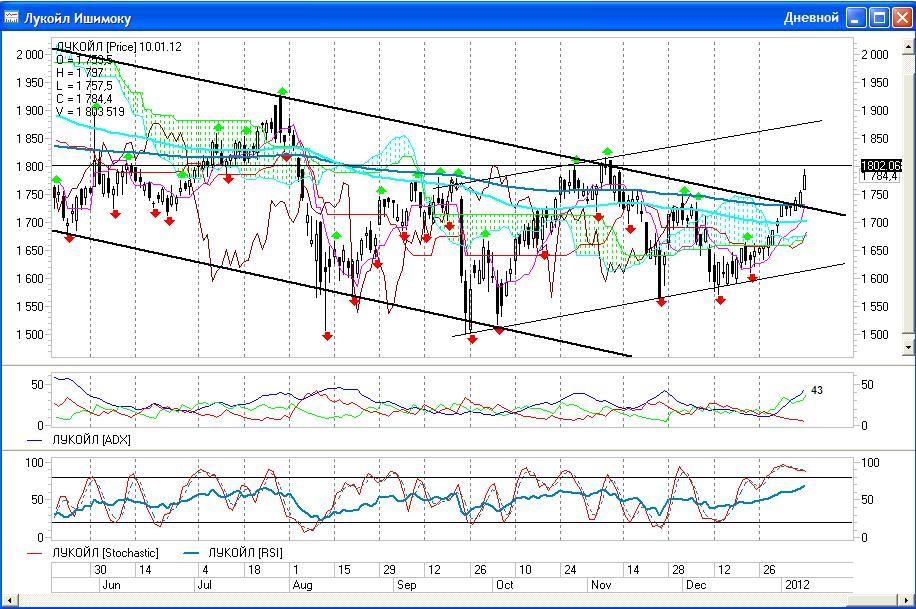Click the red Stochastic legend line swatch
This screenshot has height=609, width=916.
pyautogui.click(x=35, y=553)
